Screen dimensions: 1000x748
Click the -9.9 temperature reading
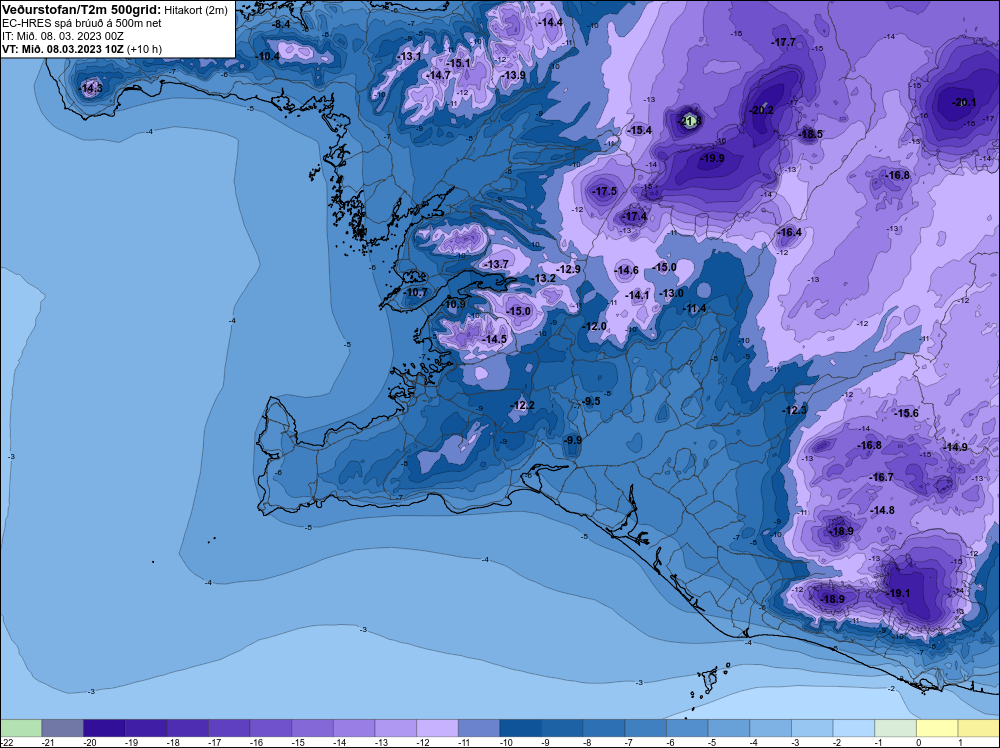point(573,440)
